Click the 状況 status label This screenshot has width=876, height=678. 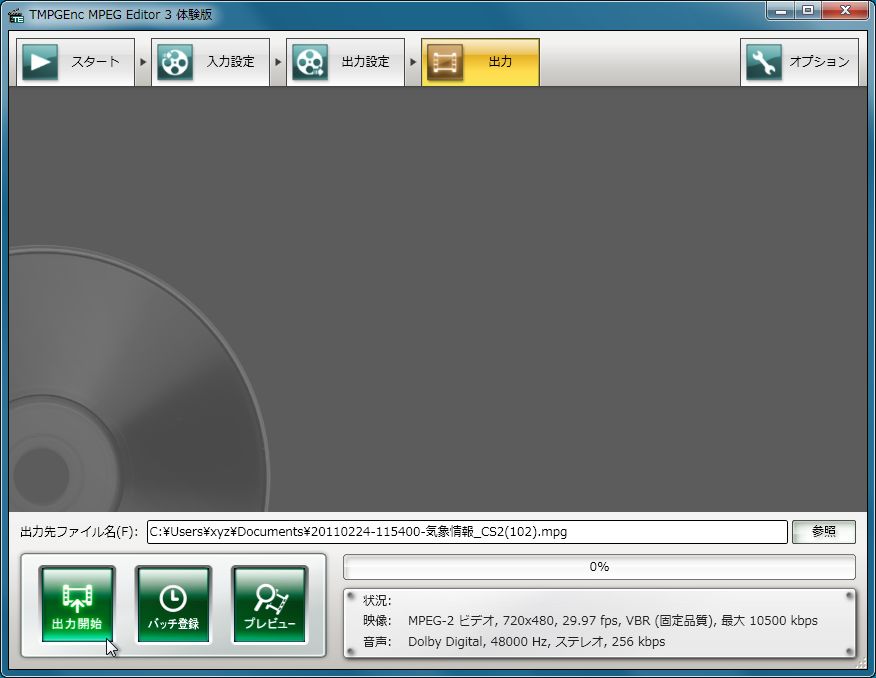pos(377,600)
